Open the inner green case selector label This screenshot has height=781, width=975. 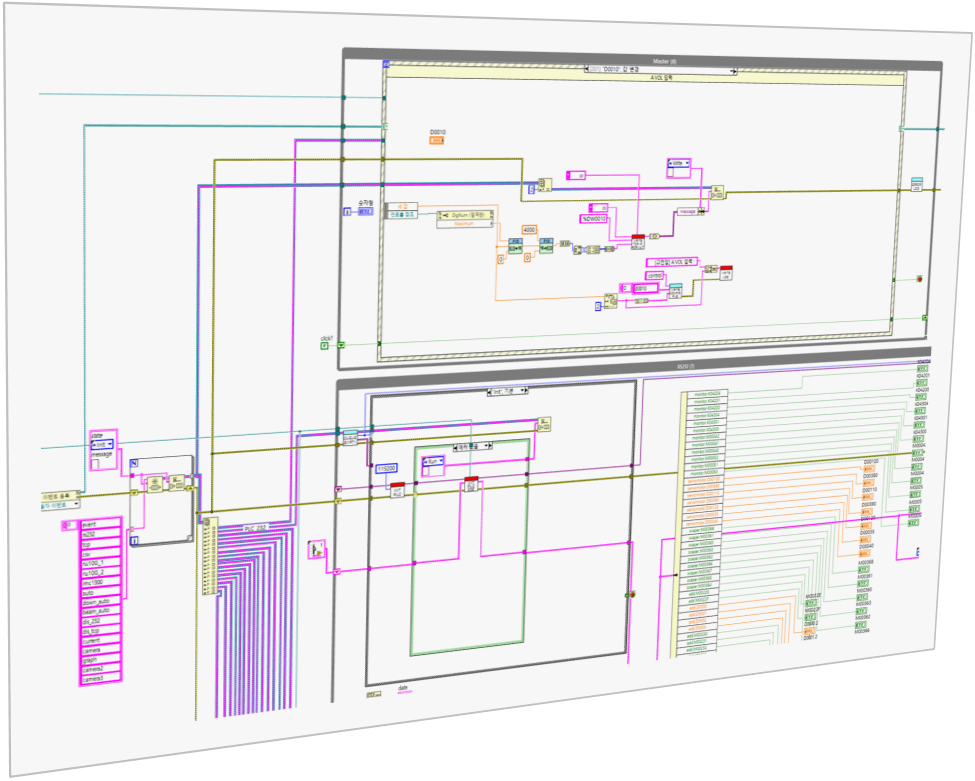(x=473, y=446)
